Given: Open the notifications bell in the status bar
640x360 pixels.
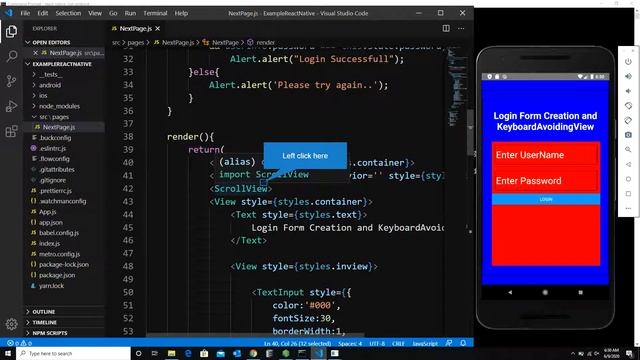Looking at the screenshot, I should pyautogui.click(x=463, y=343).
